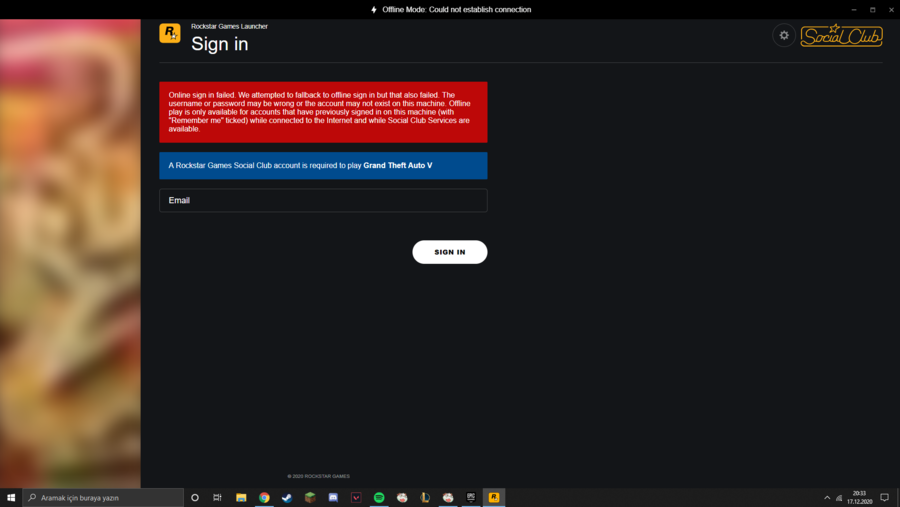
Task: Open the red V icon in taskbar
Action: coord(356,497)
